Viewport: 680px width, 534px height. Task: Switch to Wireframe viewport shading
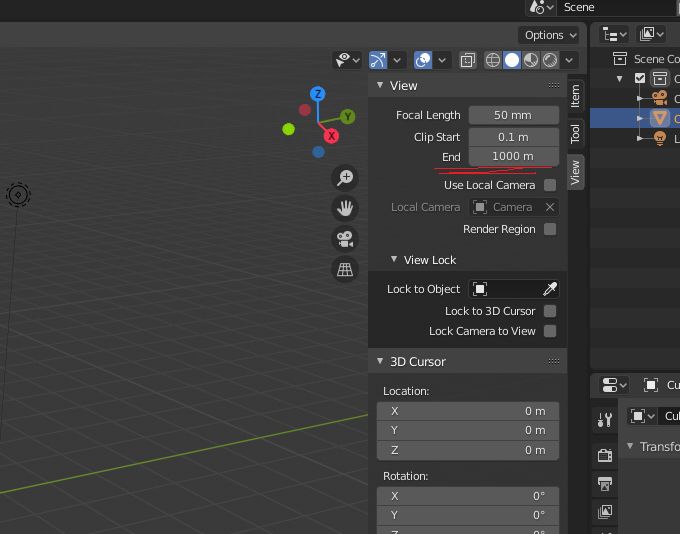pyautogui.click(x=493, y=60)
